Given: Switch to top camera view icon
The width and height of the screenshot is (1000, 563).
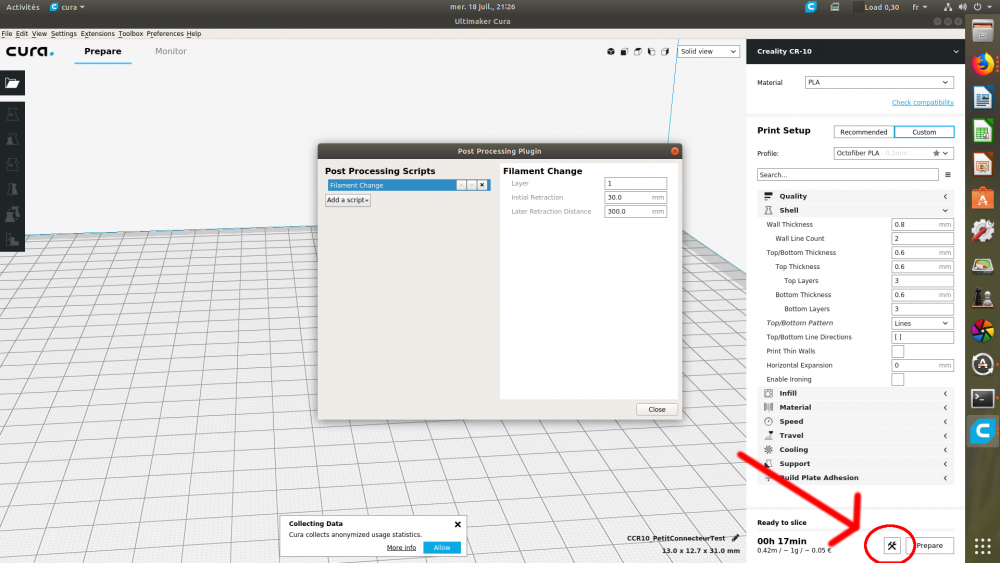Looking at the screenshot, I should coord(638,52).
